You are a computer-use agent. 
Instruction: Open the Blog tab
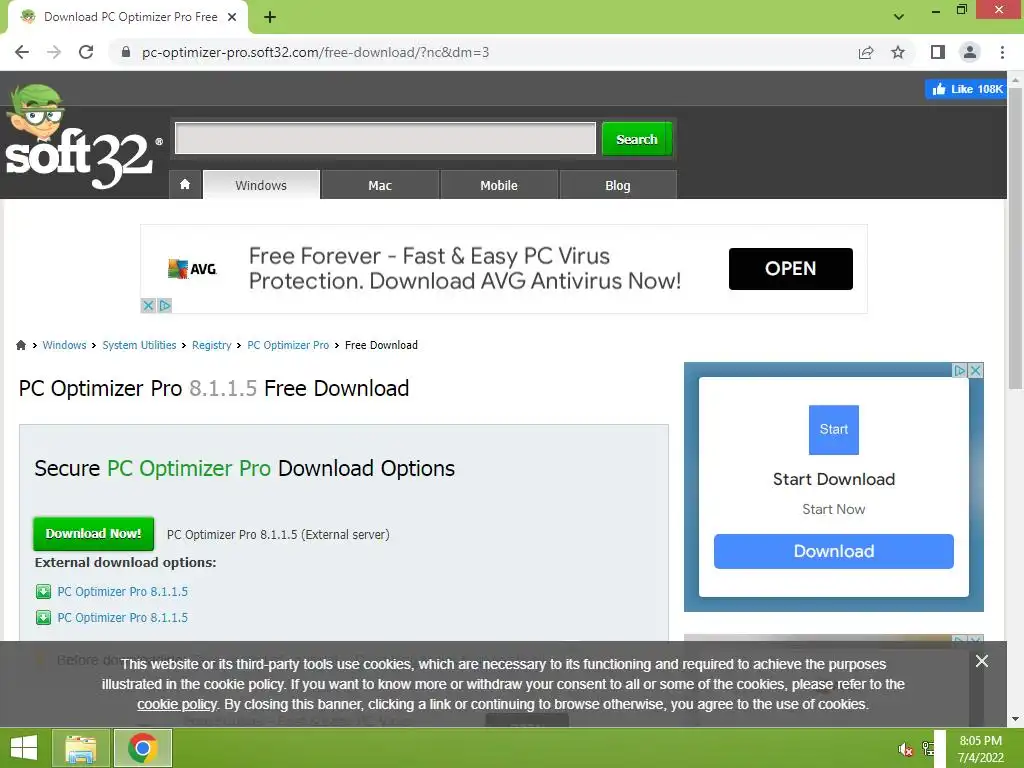tap(618, 185)
